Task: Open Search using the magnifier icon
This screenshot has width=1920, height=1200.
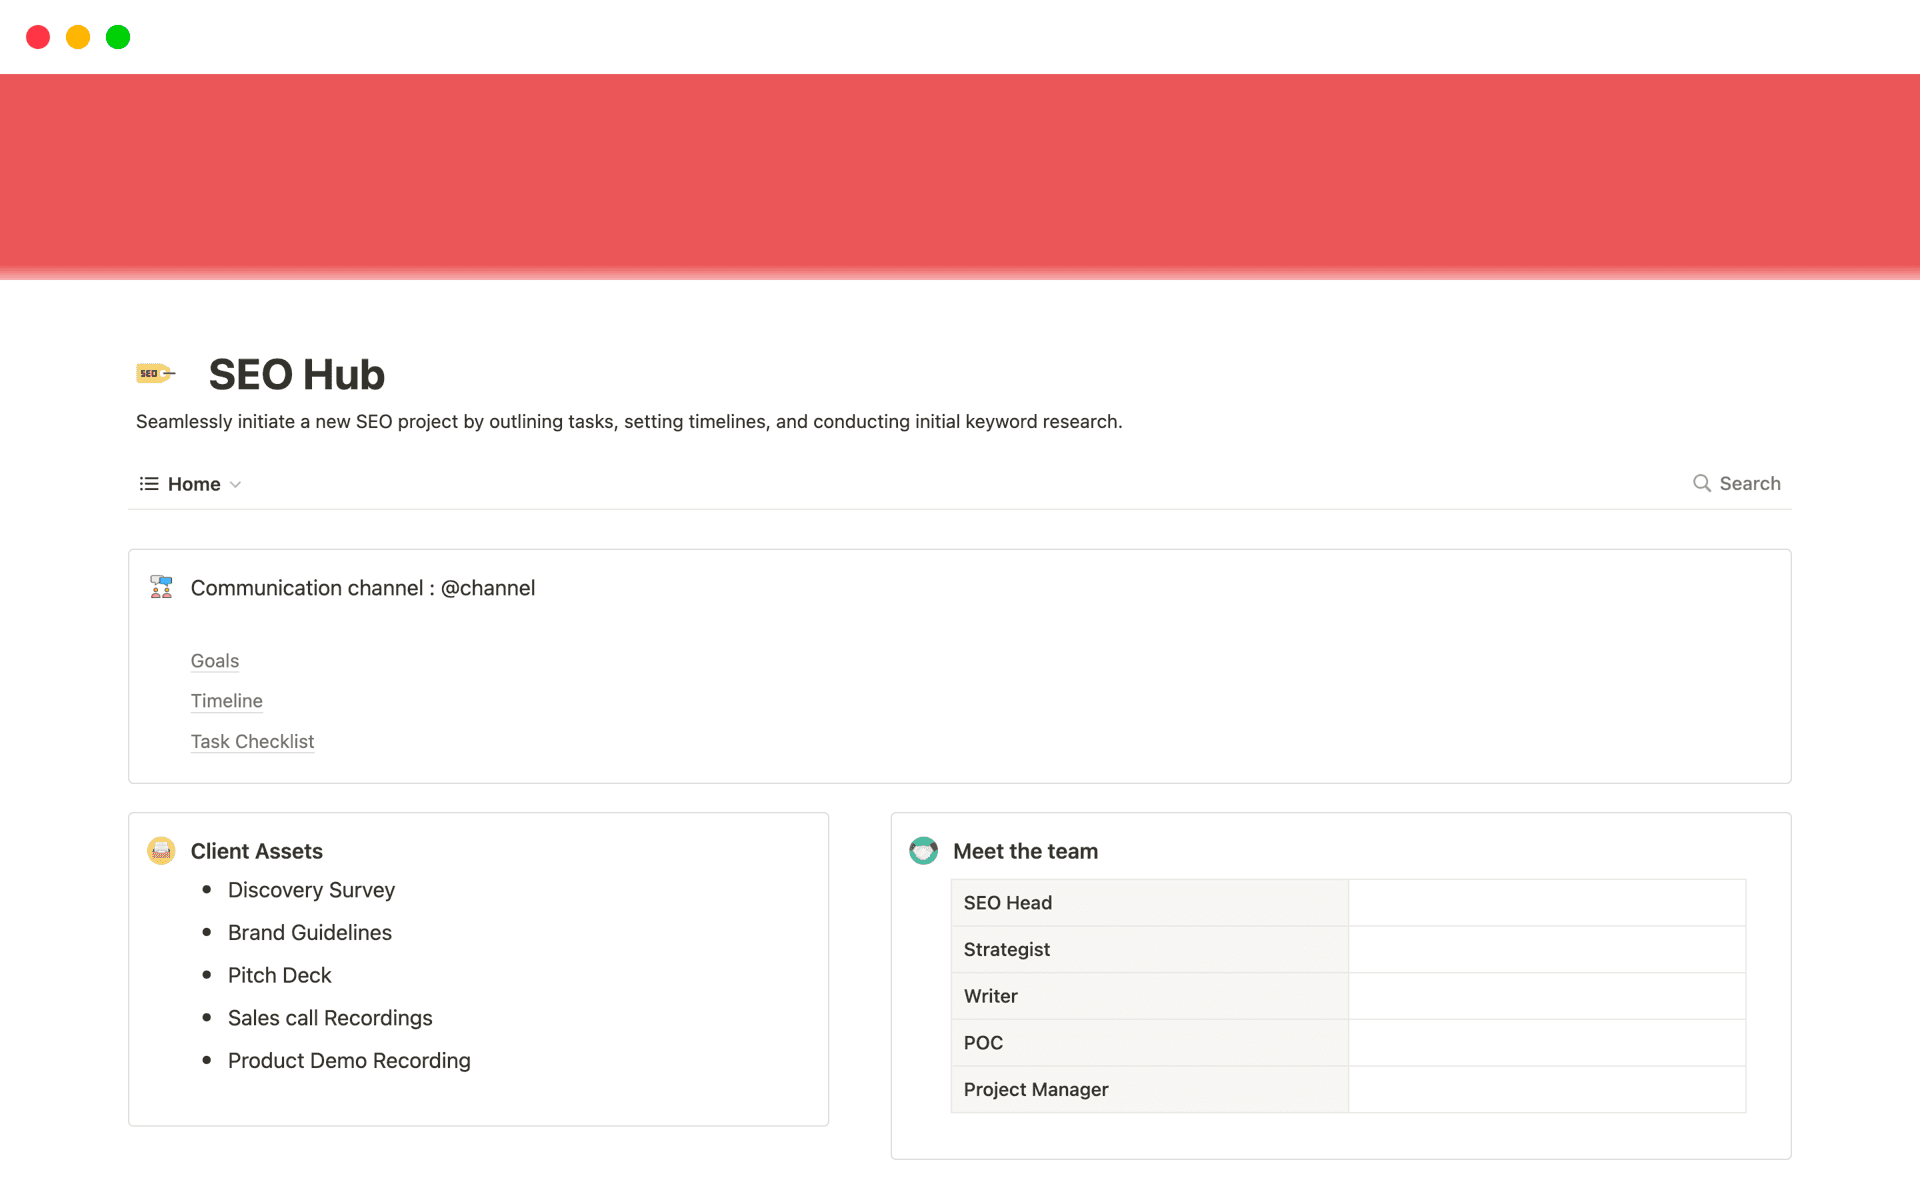Action: 1701,483
